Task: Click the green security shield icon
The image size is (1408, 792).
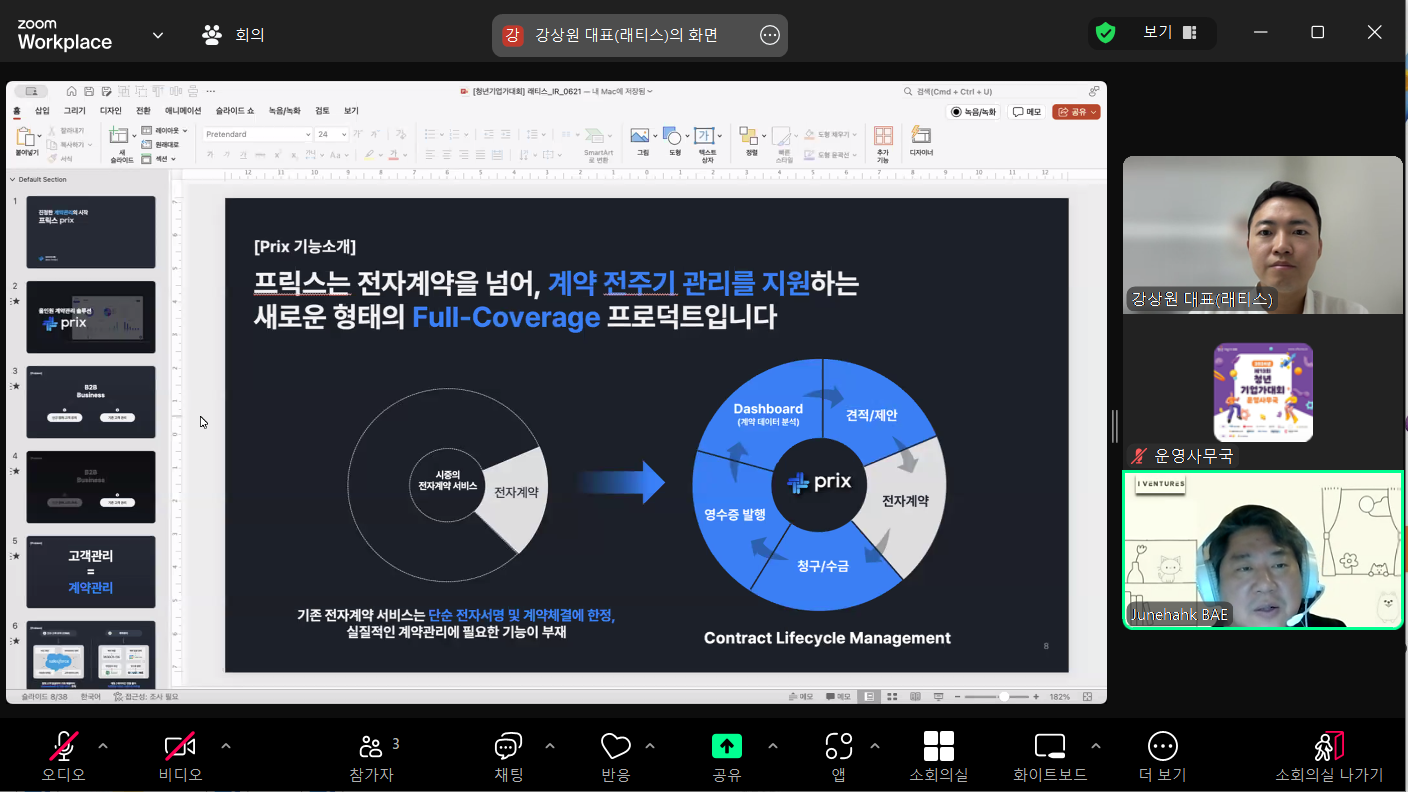Action: (x=1105, y=33)
